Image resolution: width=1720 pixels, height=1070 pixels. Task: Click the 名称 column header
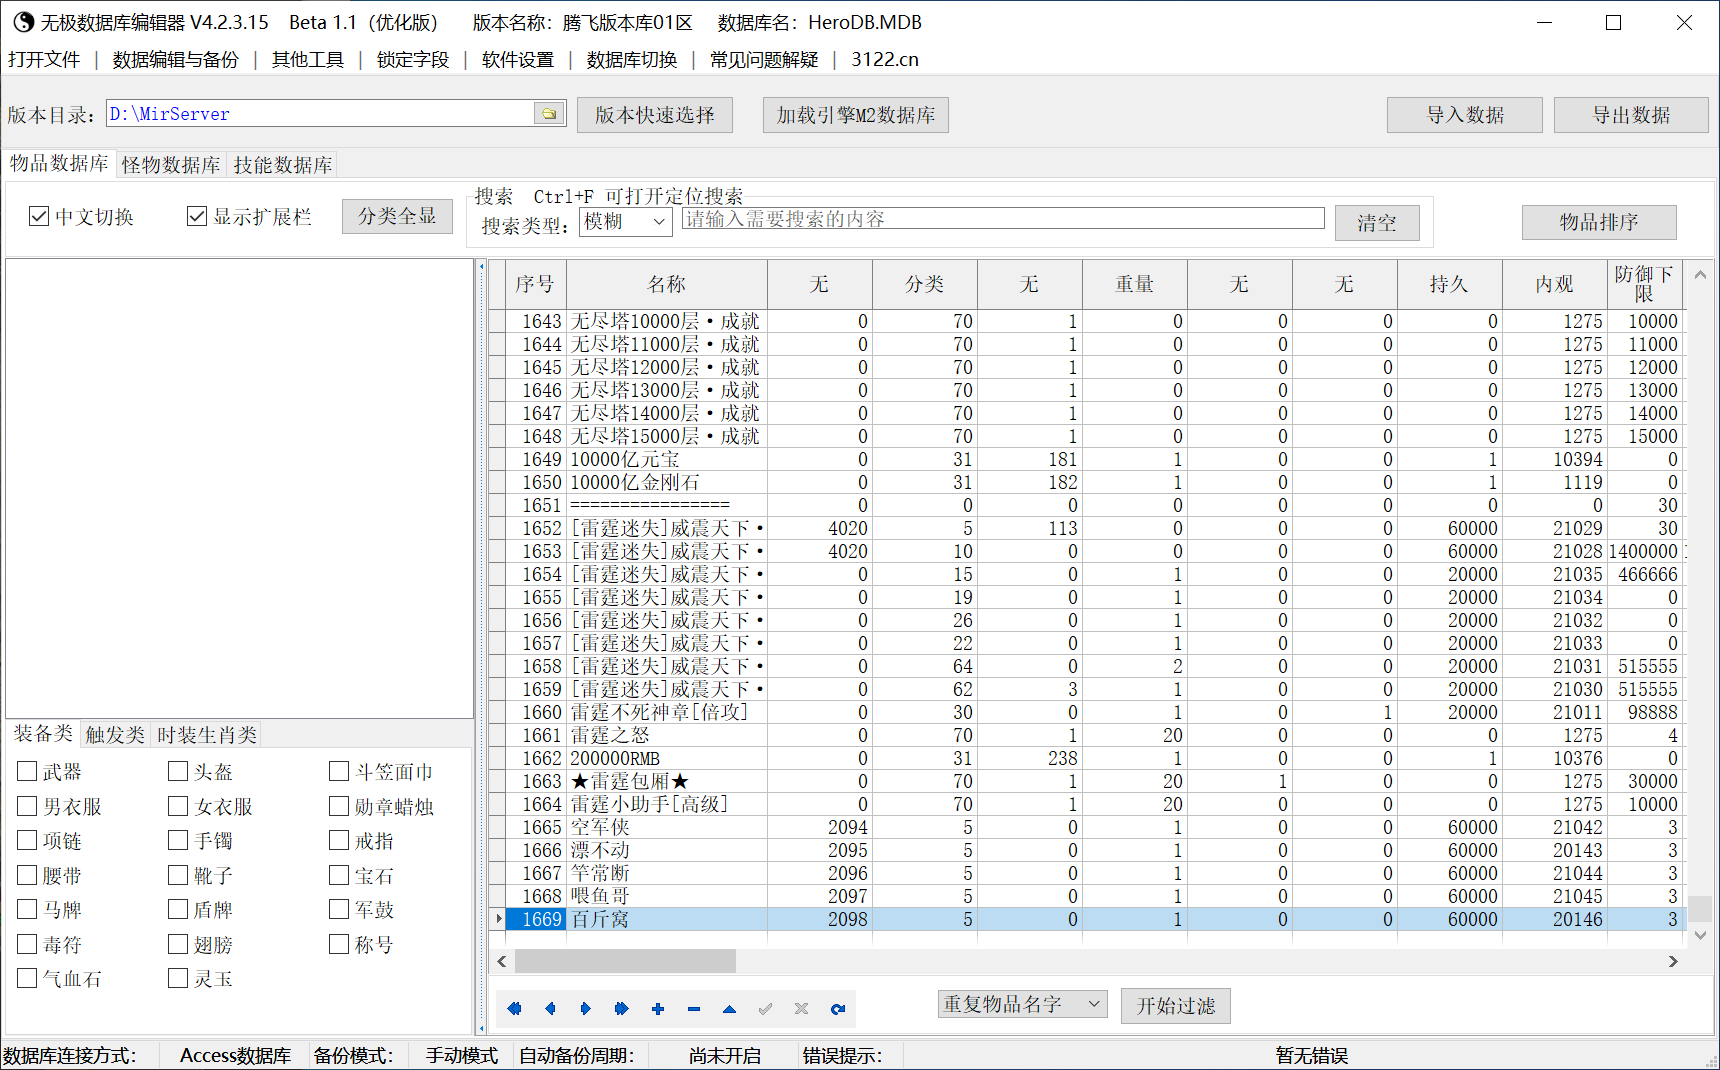667,284
